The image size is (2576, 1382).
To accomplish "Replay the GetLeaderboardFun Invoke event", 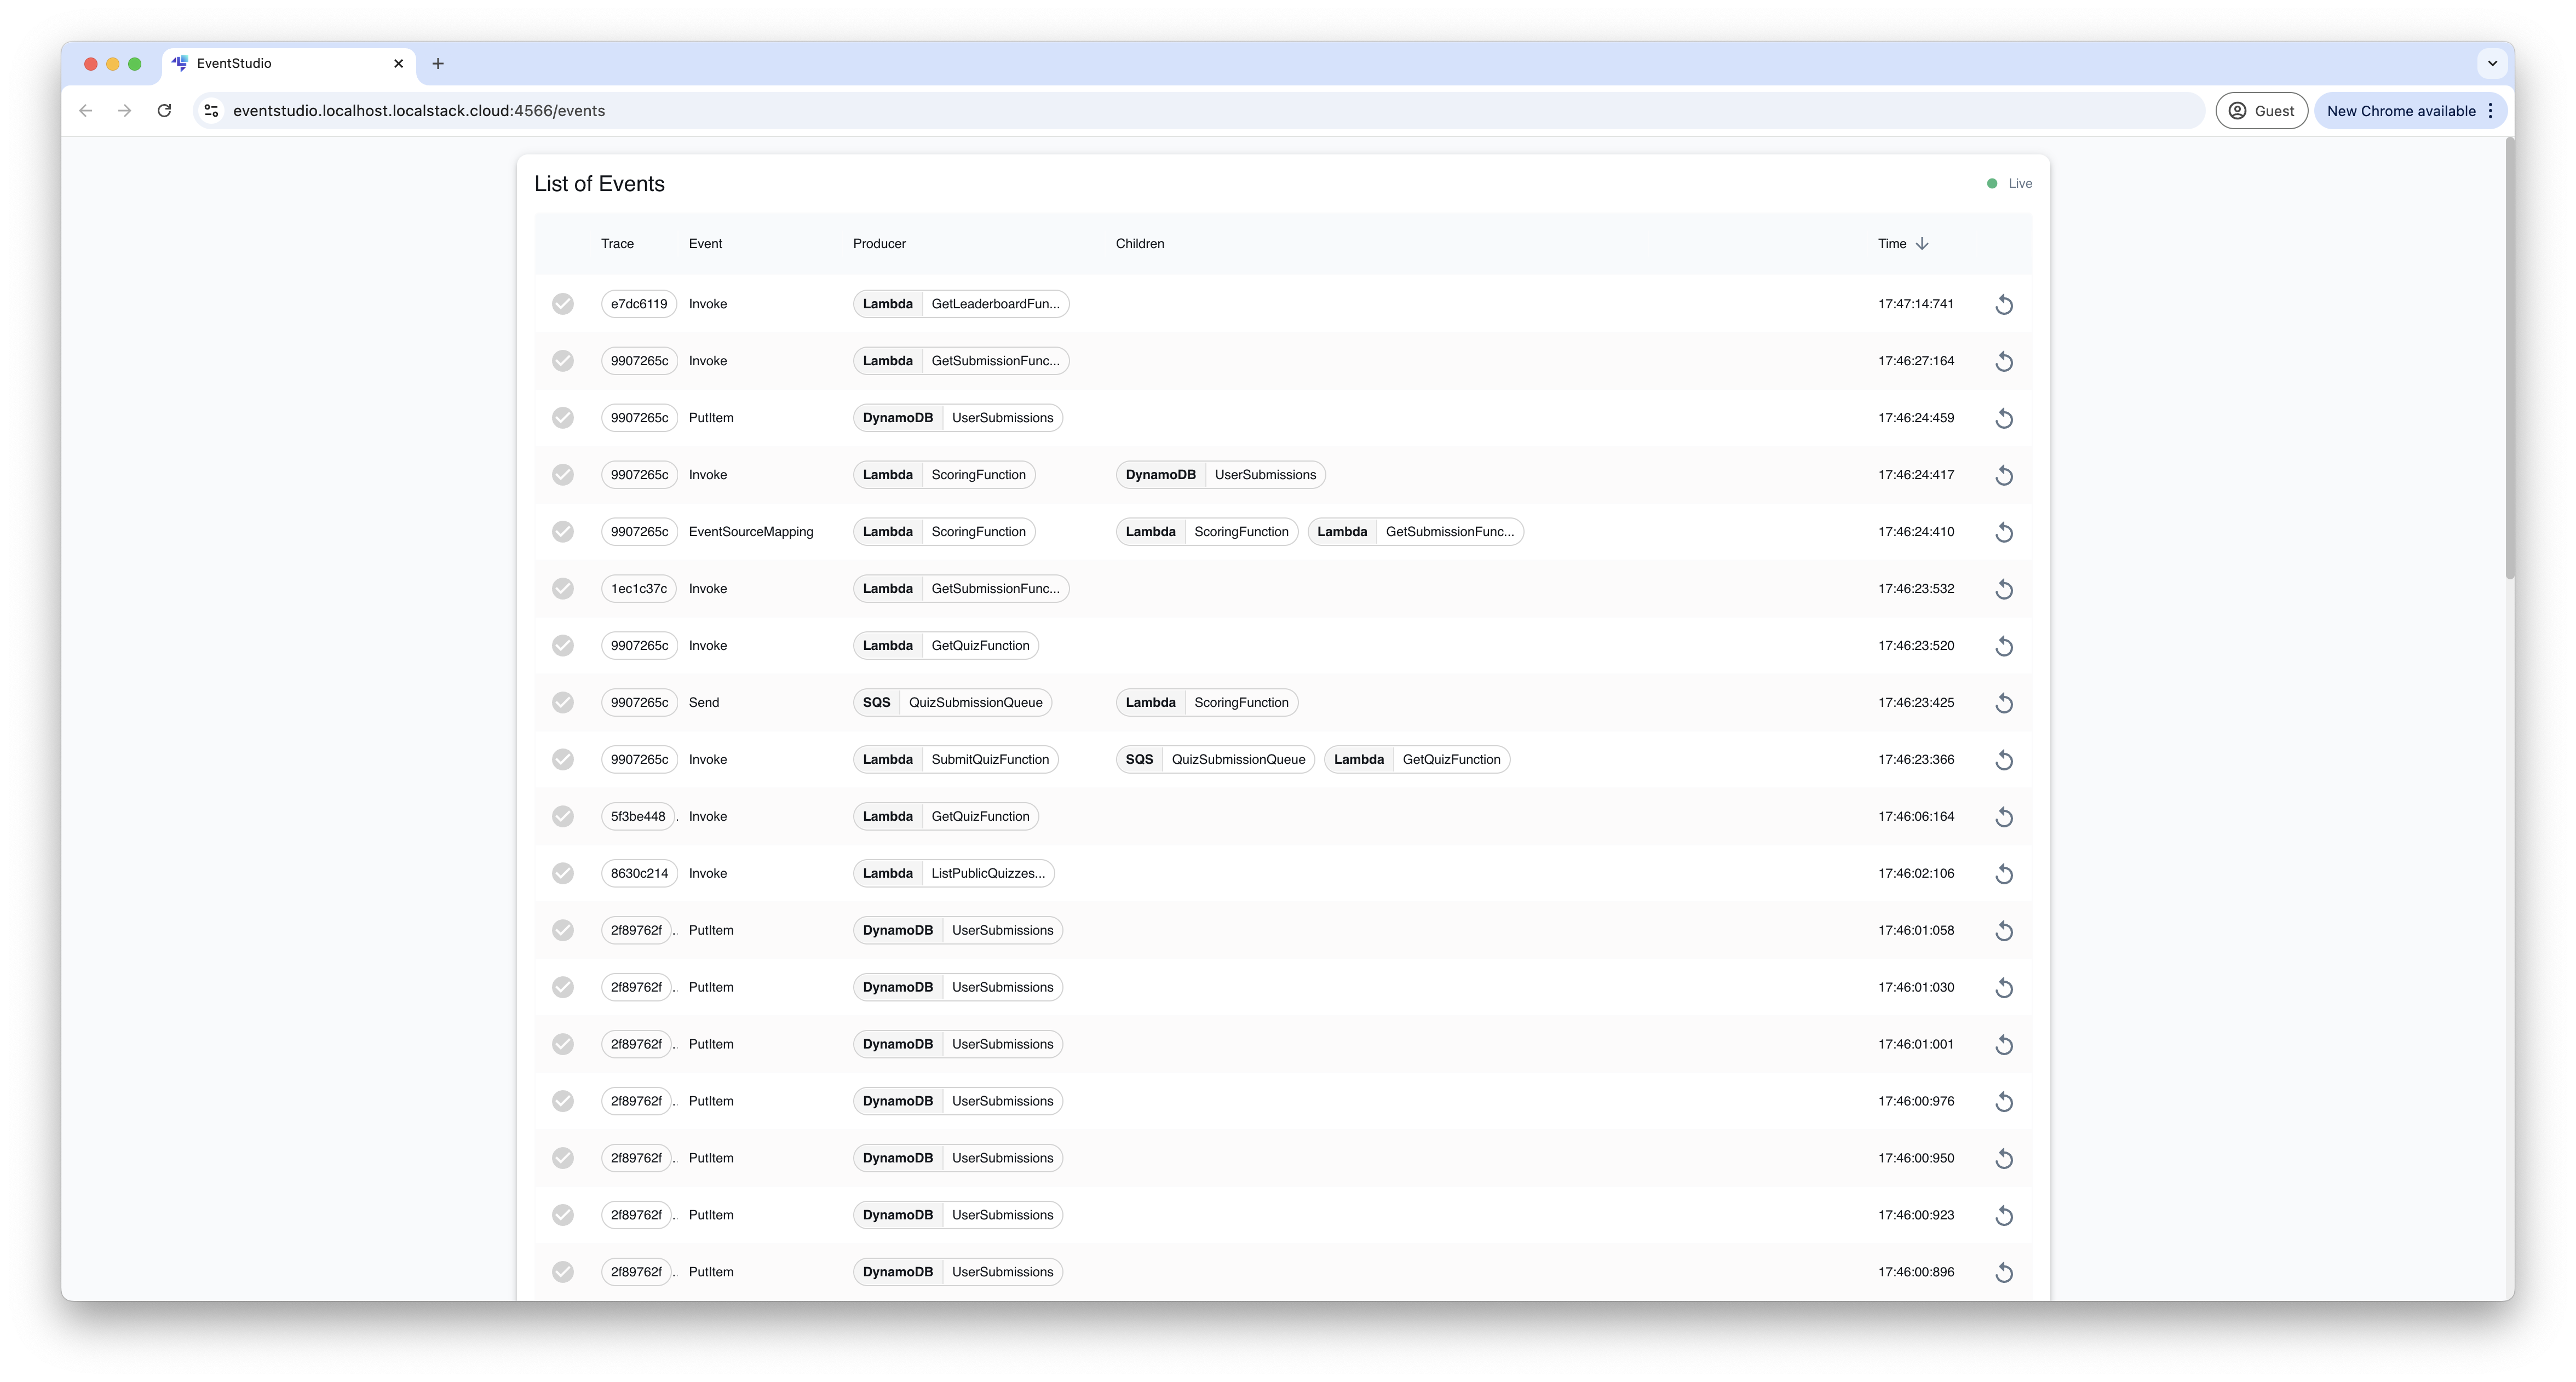I will 2005,304.
